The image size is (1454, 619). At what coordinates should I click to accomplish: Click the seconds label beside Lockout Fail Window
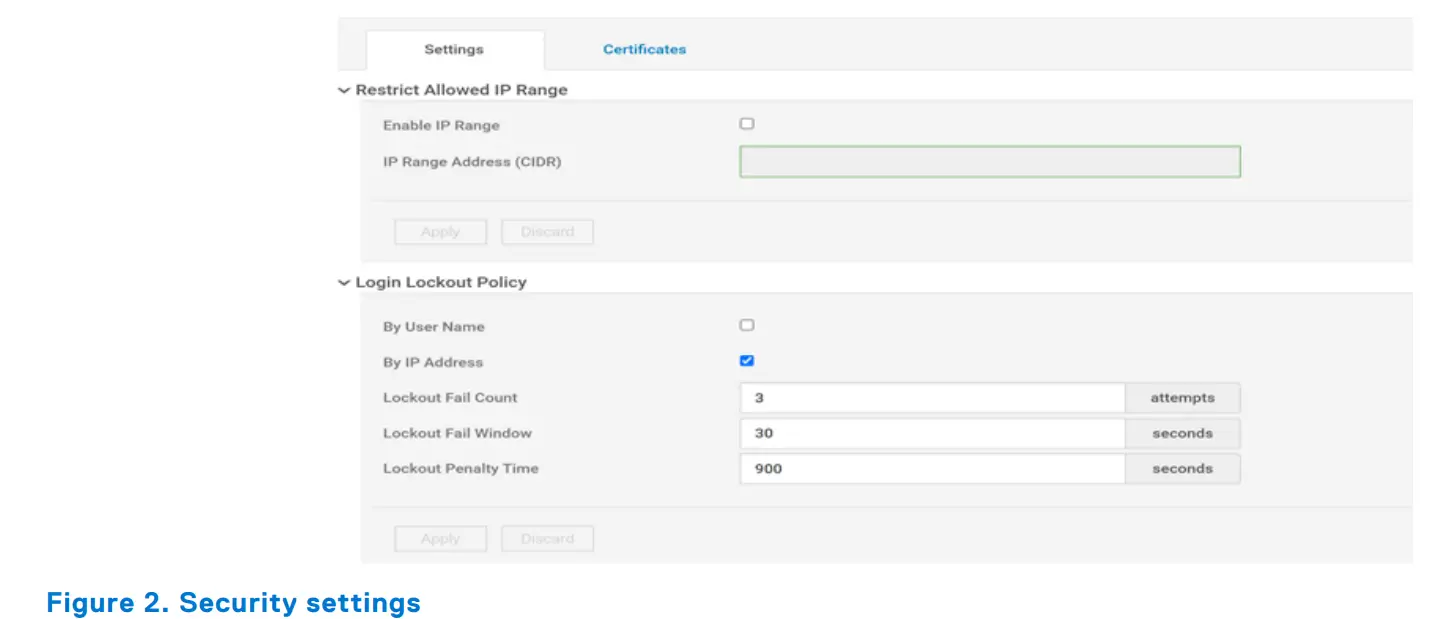click(x=1182, y=433)
